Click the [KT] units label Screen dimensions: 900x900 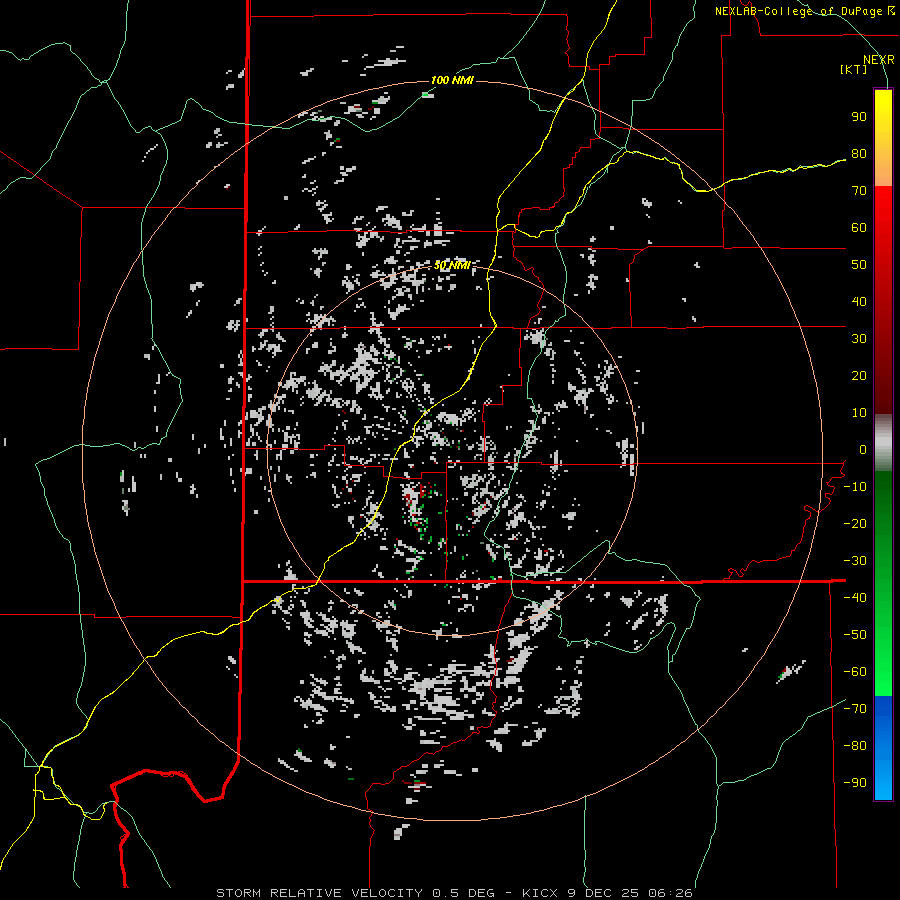pyautogui.click(x=854, y=69)
